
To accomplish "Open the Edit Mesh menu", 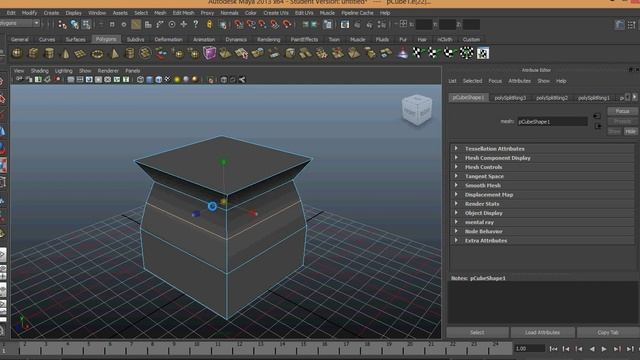I will coord(183,13).
